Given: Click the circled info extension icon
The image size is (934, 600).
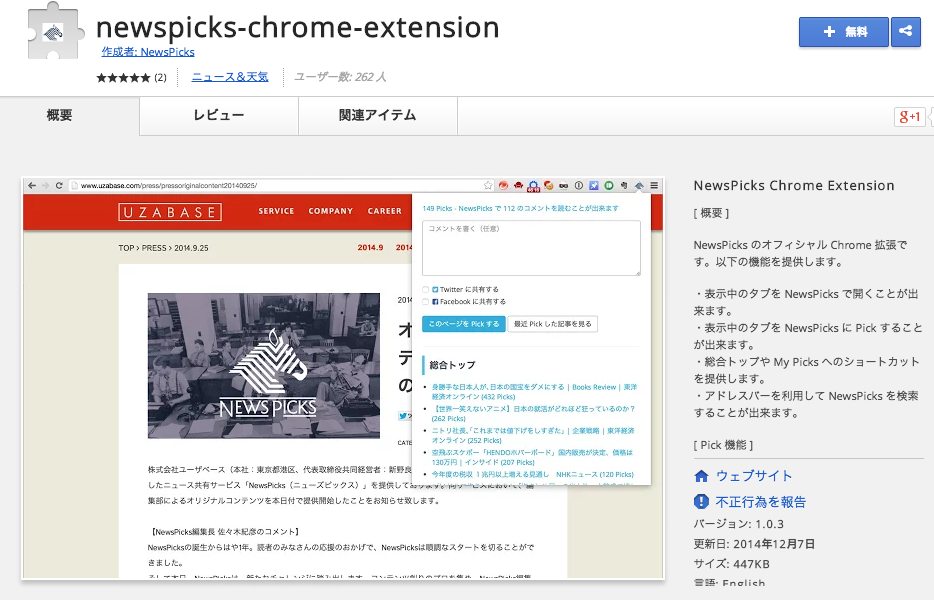Looking at the screenshot, I should coord(578,185).
